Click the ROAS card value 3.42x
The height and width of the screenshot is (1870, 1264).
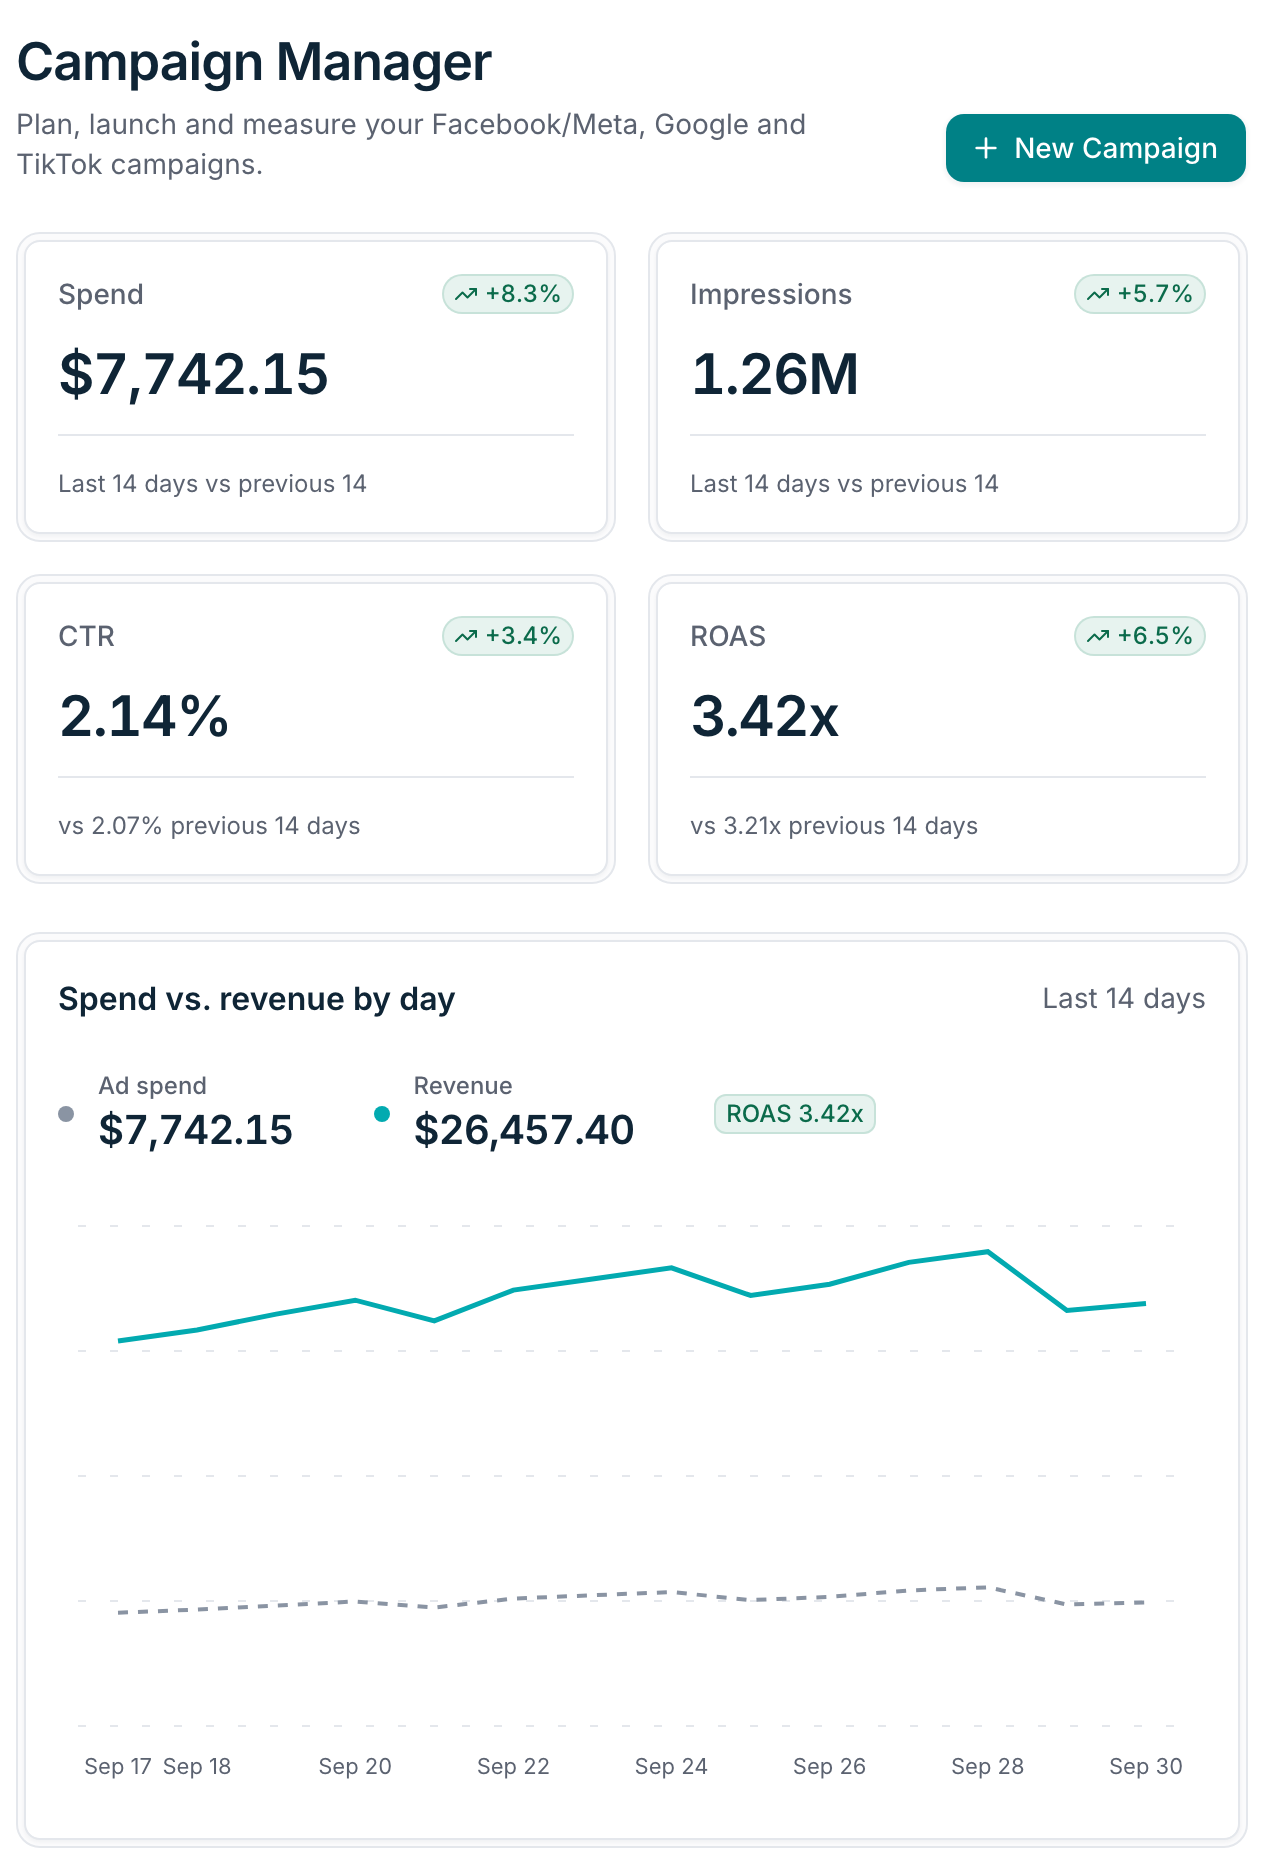765,717
